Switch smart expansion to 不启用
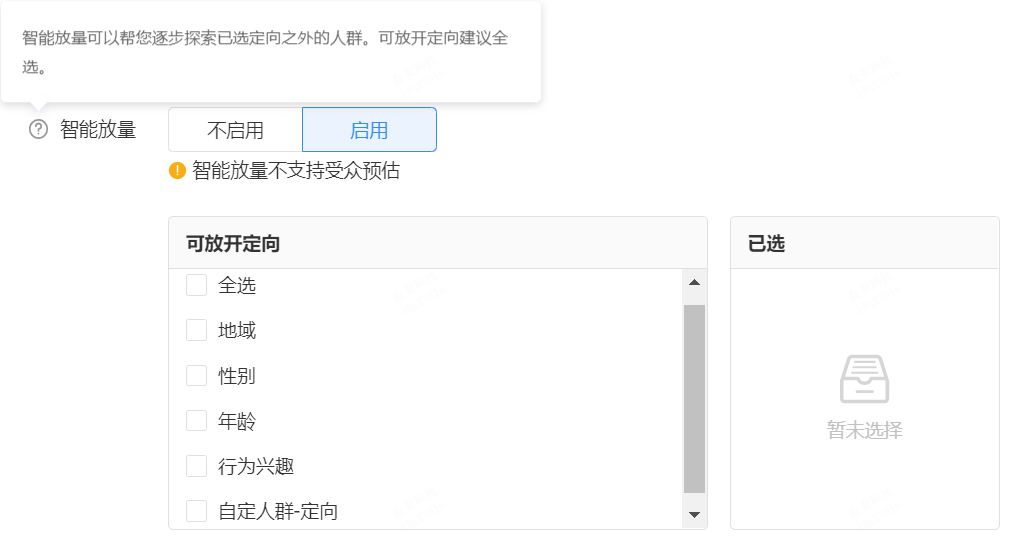 point(236,130)
